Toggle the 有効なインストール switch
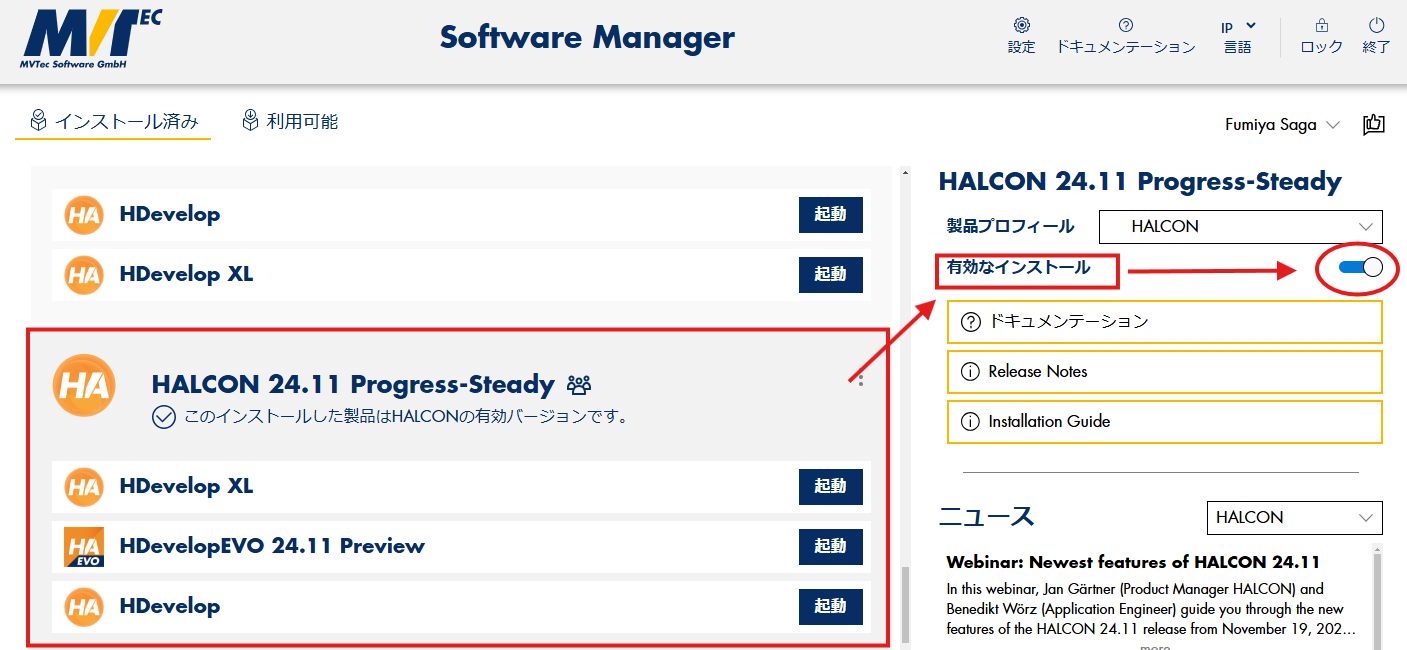Viewport: 1407px width, 650px height. coord(1359,267)
